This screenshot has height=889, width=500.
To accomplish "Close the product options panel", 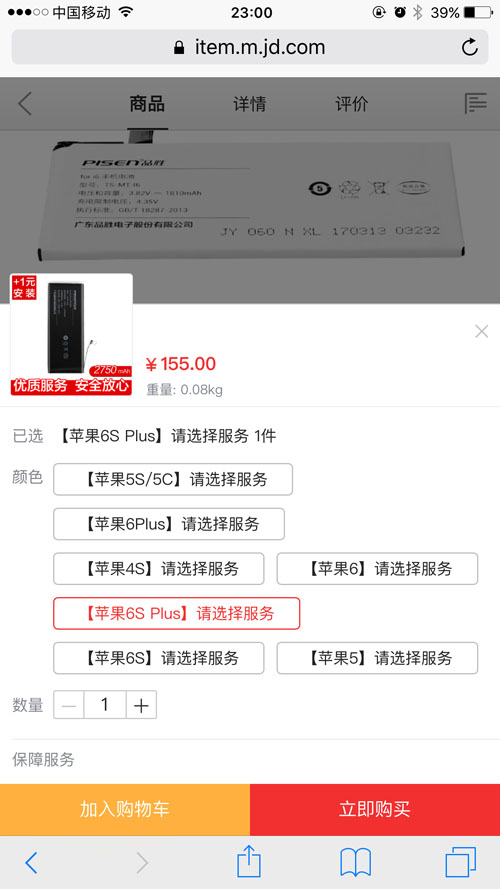I will click(x=481, y=331).
